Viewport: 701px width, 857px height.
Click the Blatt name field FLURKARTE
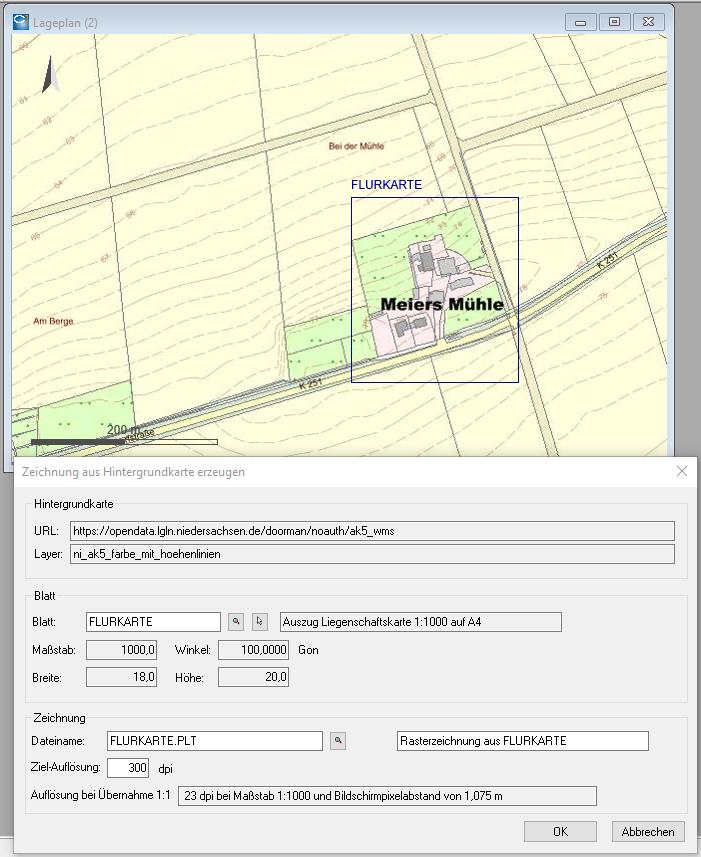pos(153,621)
